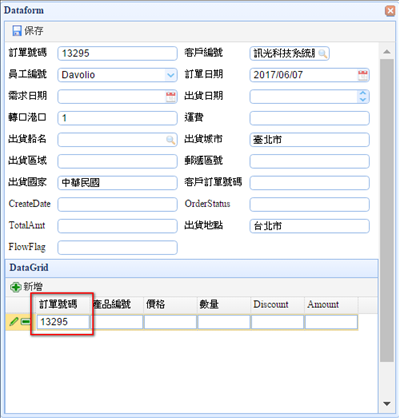Click the scrollbar up arrow
399x418 pixels.
[387, 52]
